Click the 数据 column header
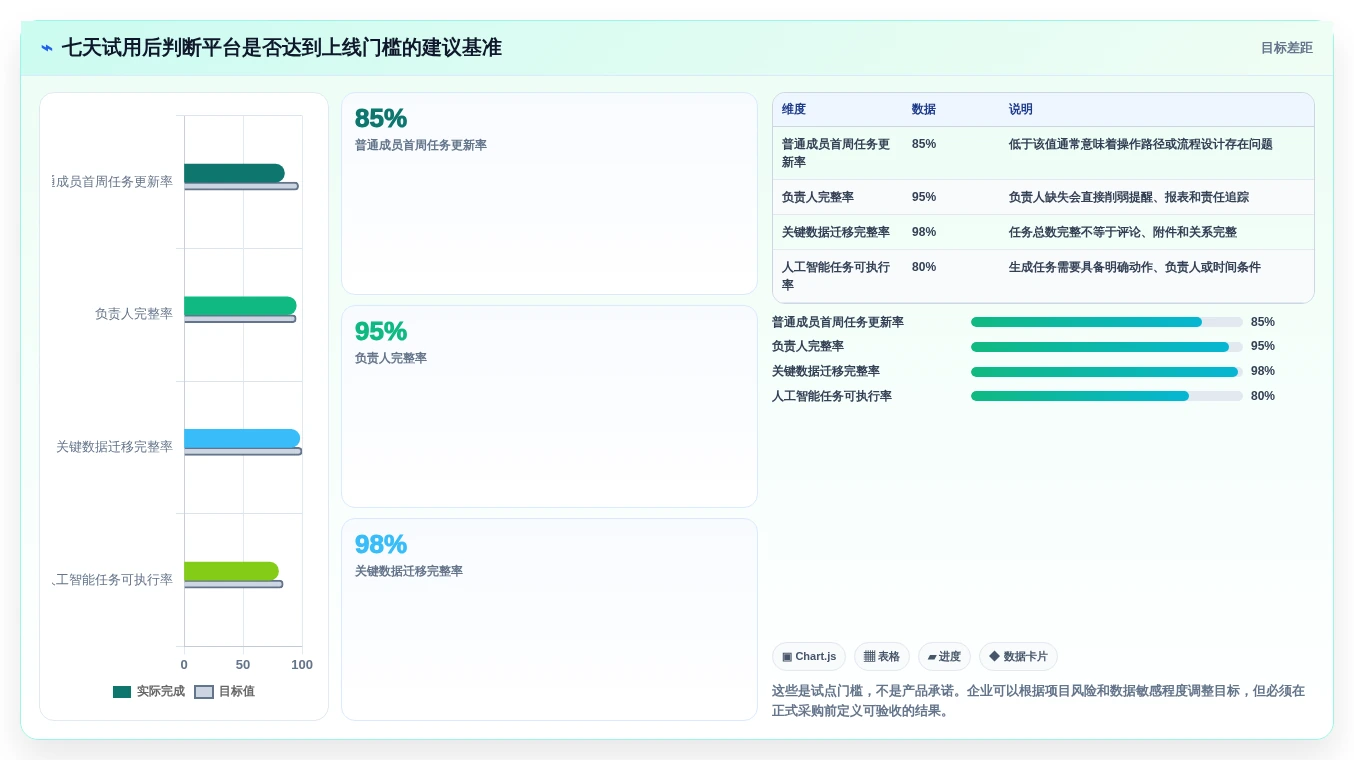 tap(924, 110)
